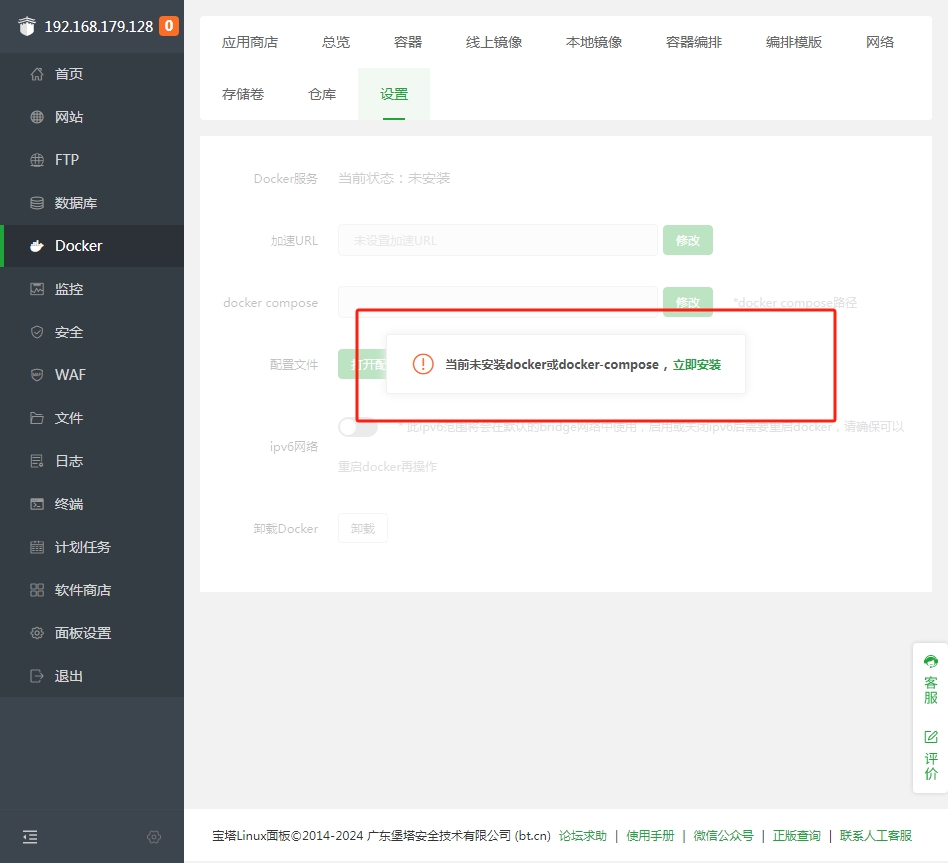
Task: Click the globe icon beside 网站
Action: click(x=37, y=117)
